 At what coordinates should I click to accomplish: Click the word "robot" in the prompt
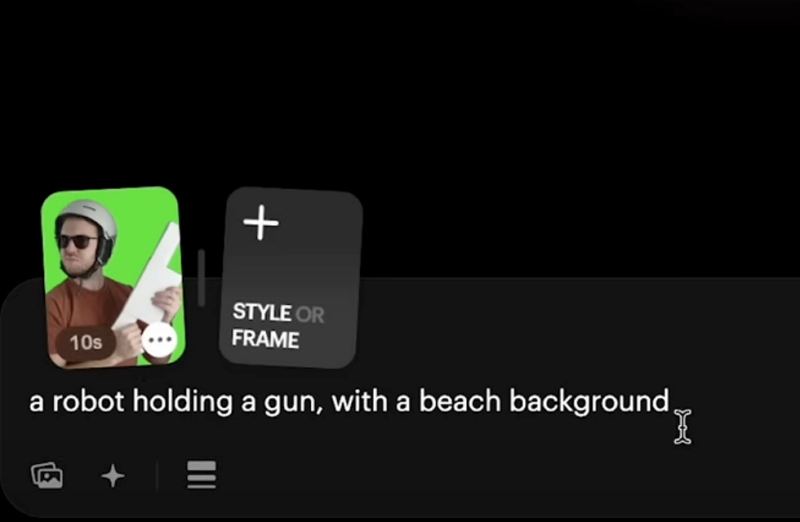pos(88,401)
